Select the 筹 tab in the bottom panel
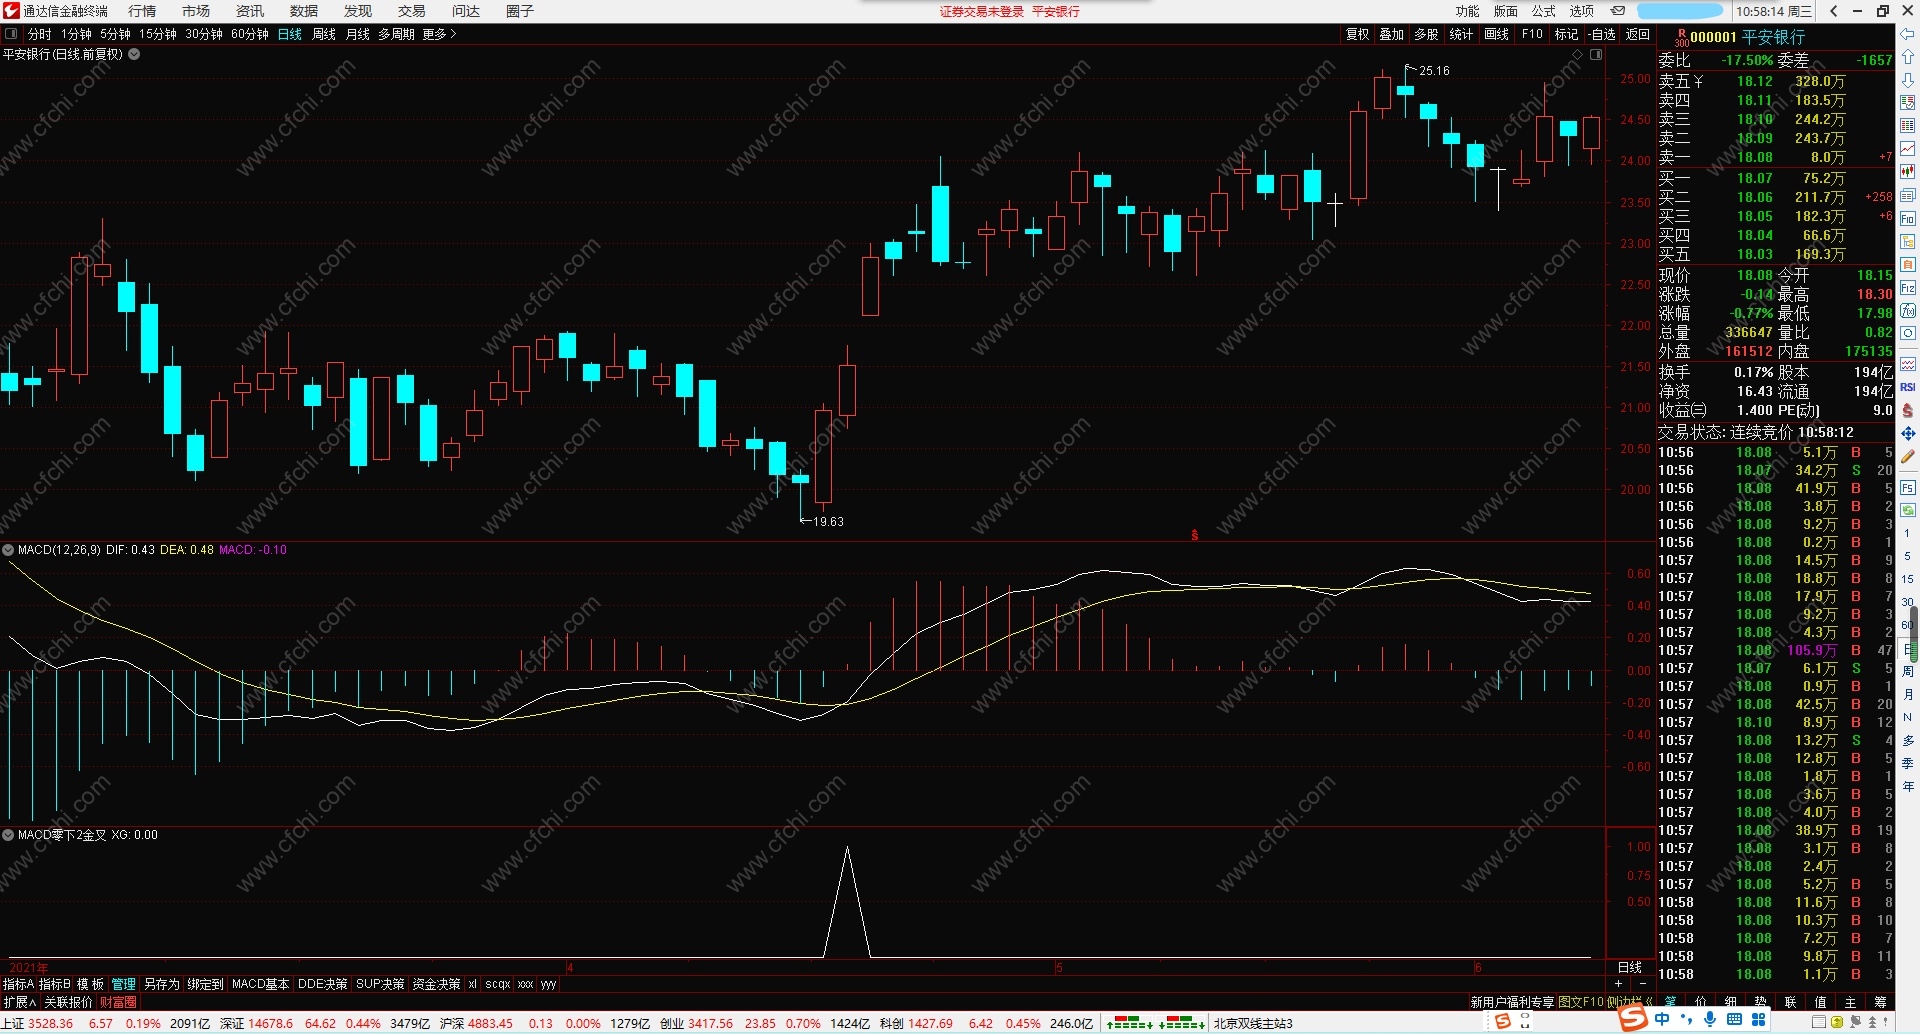This screenshot has width=1920, height=1034. pyautogui.click(x=1880, y=1002)
